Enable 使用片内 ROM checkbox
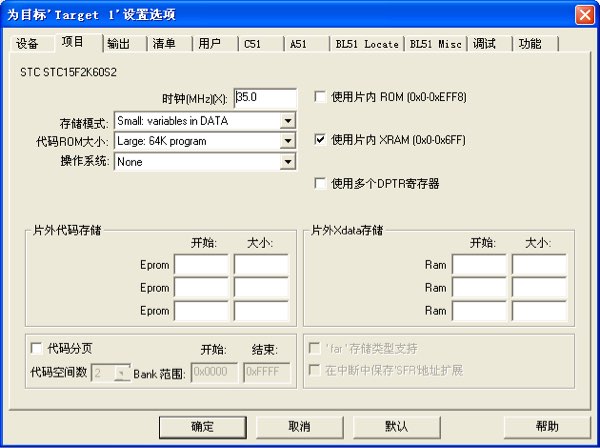Image resolution: width=600 pixels, height=448 pixels. [x=320, y=97]
